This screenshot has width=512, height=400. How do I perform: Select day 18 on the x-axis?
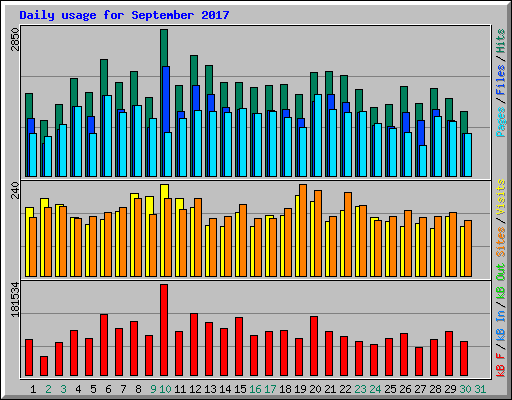[285, 389]
